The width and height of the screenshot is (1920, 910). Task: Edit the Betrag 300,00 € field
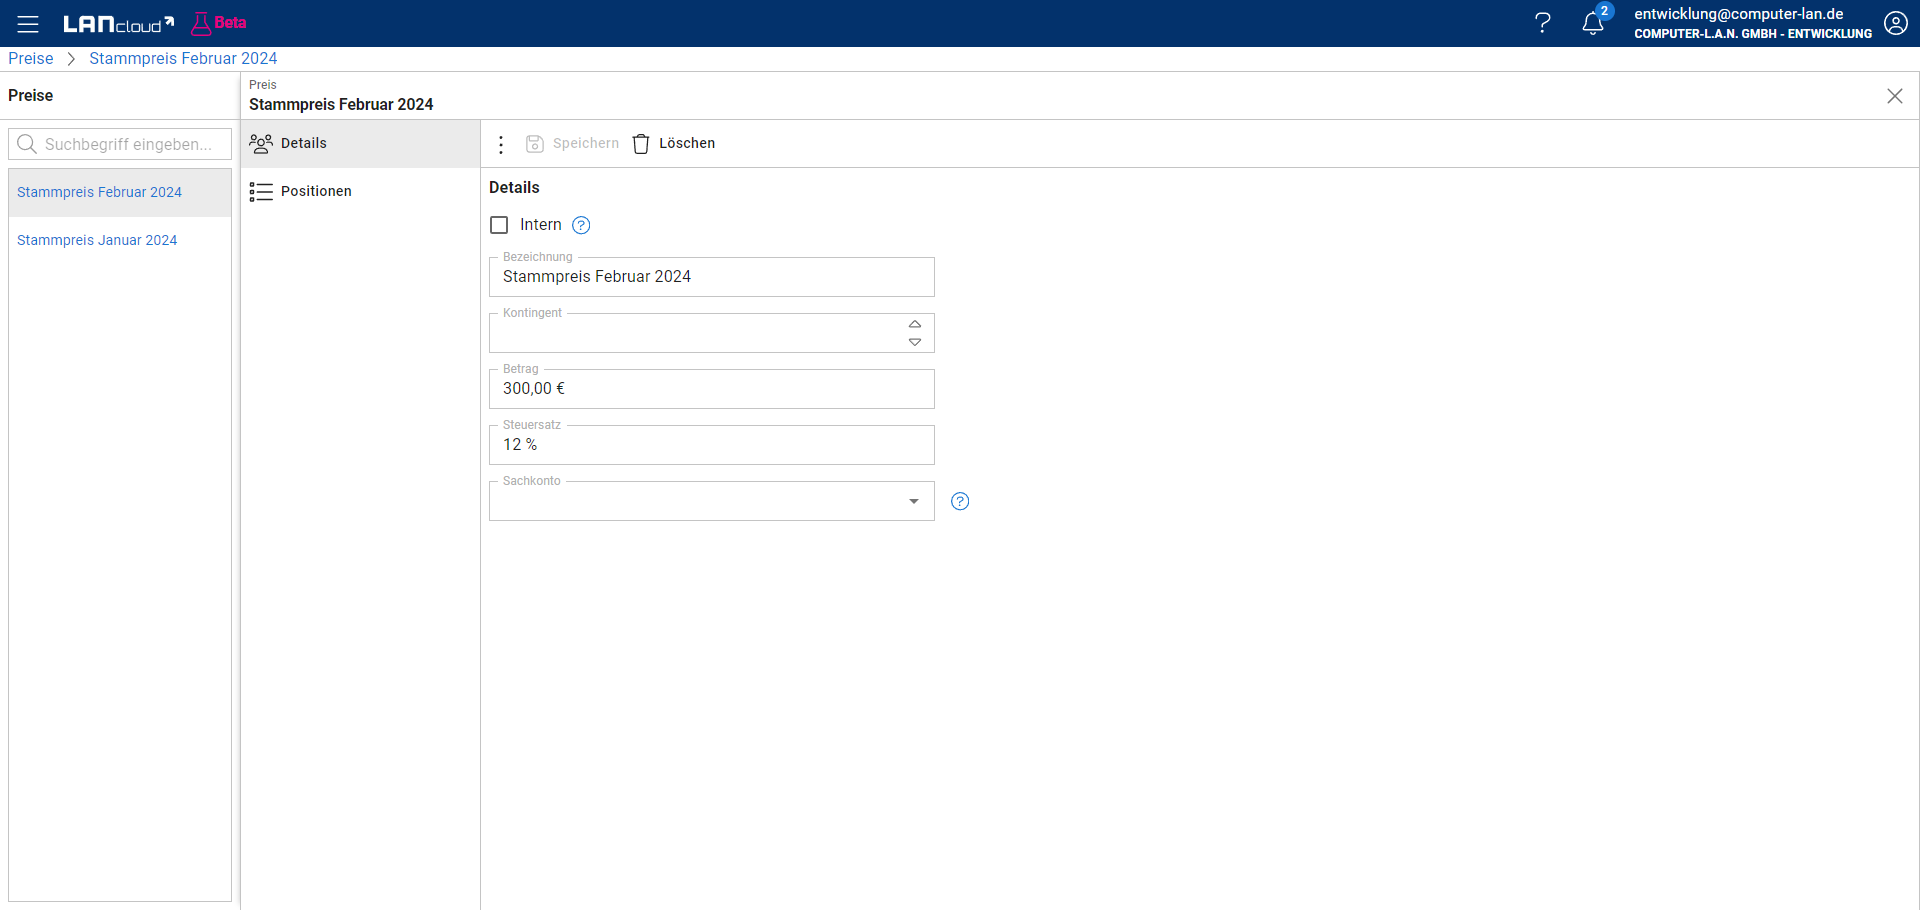tap(712, 389)
